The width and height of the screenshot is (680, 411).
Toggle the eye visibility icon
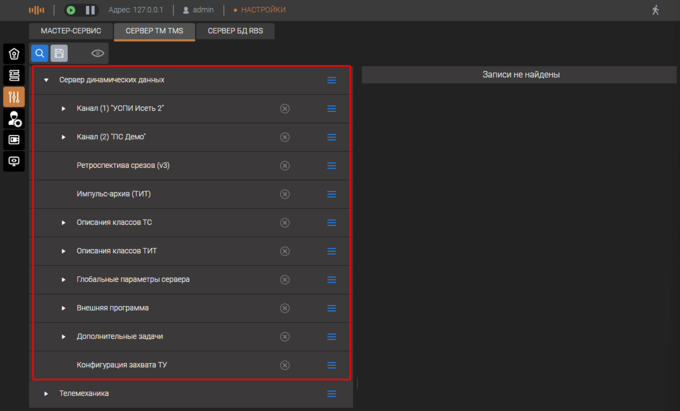pyautogui.click(x=98, y=54)
